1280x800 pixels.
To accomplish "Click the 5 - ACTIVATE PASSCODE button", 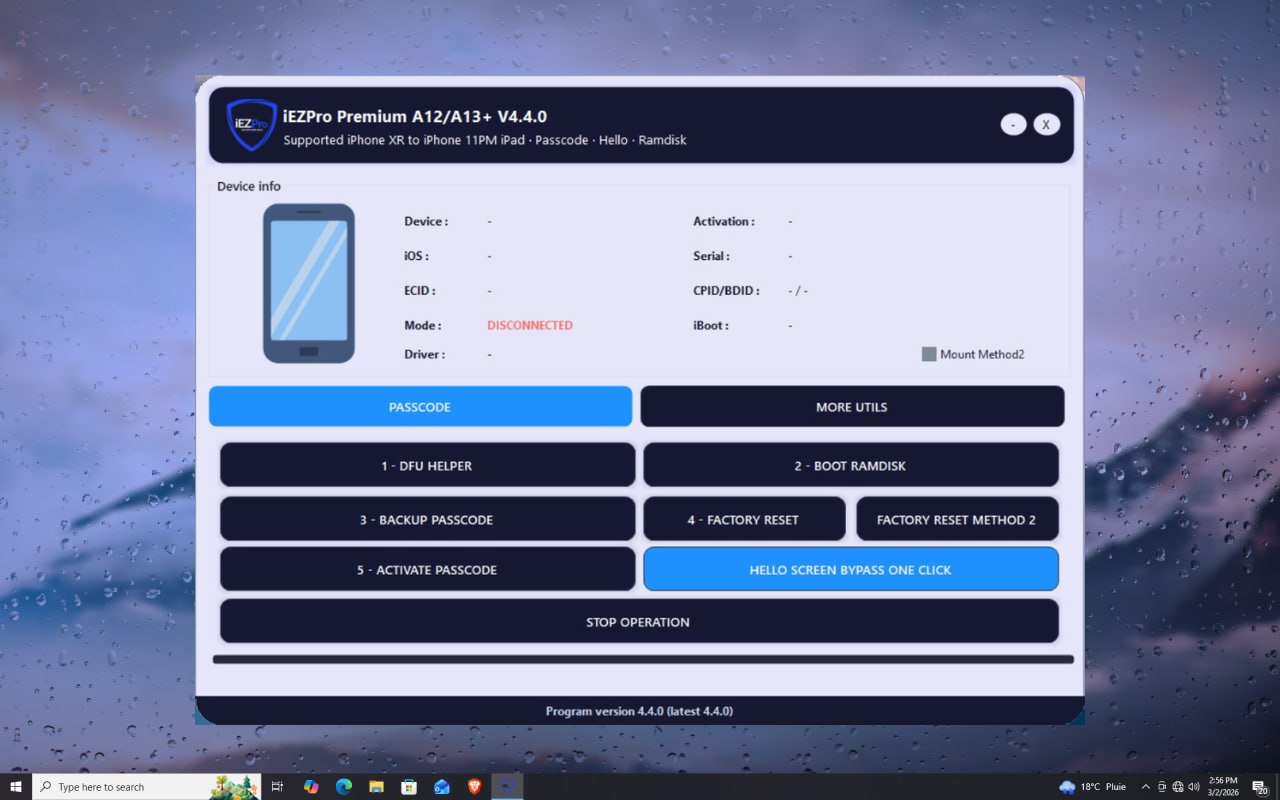I will (x=427, y=569).
